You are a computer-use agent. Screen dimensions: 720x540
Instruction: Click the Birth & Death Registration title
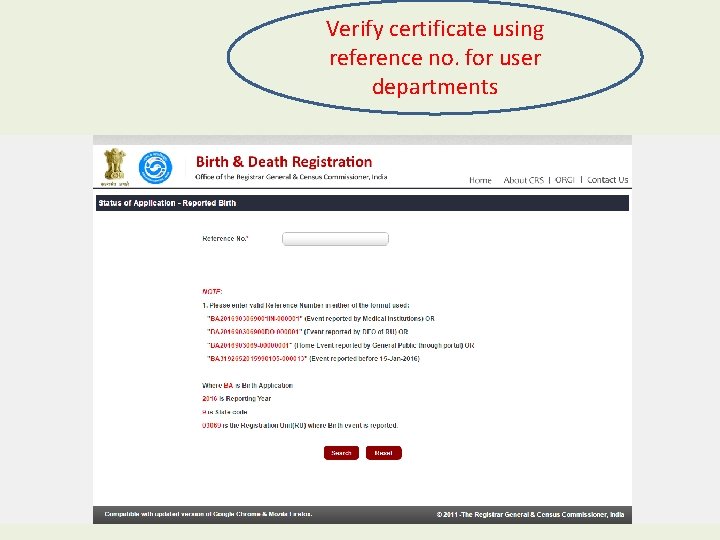coord(284,162)
